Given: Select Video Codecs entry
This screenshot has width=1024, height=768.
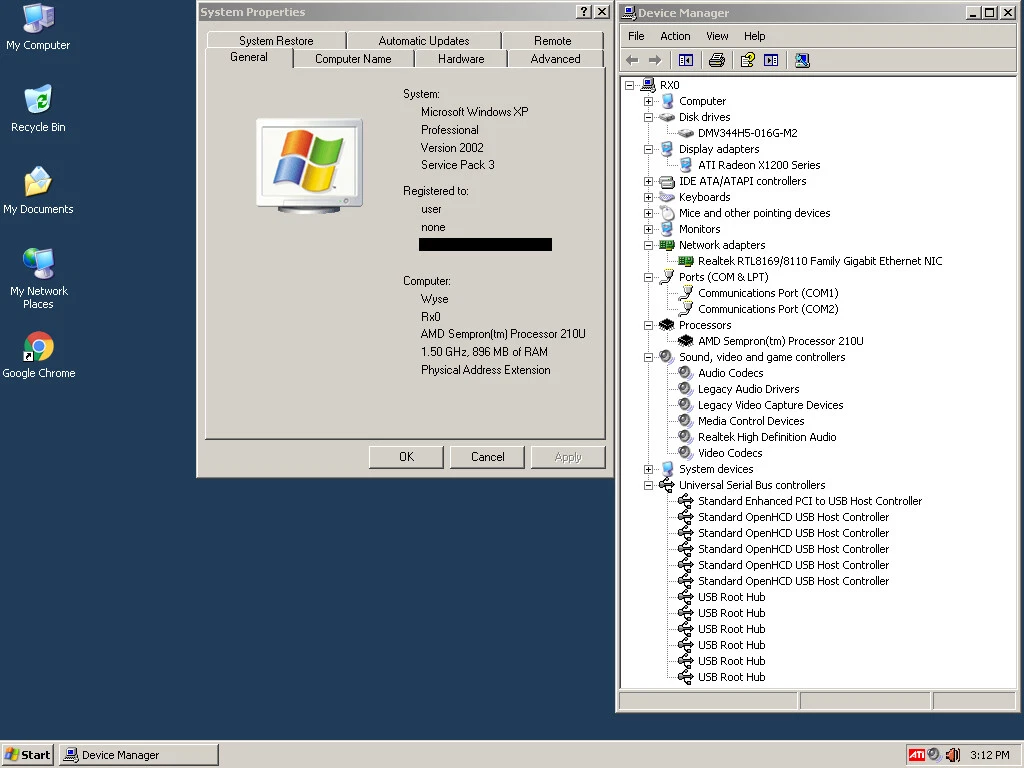Looking at the screenshot, I should (x=730, y=453).
